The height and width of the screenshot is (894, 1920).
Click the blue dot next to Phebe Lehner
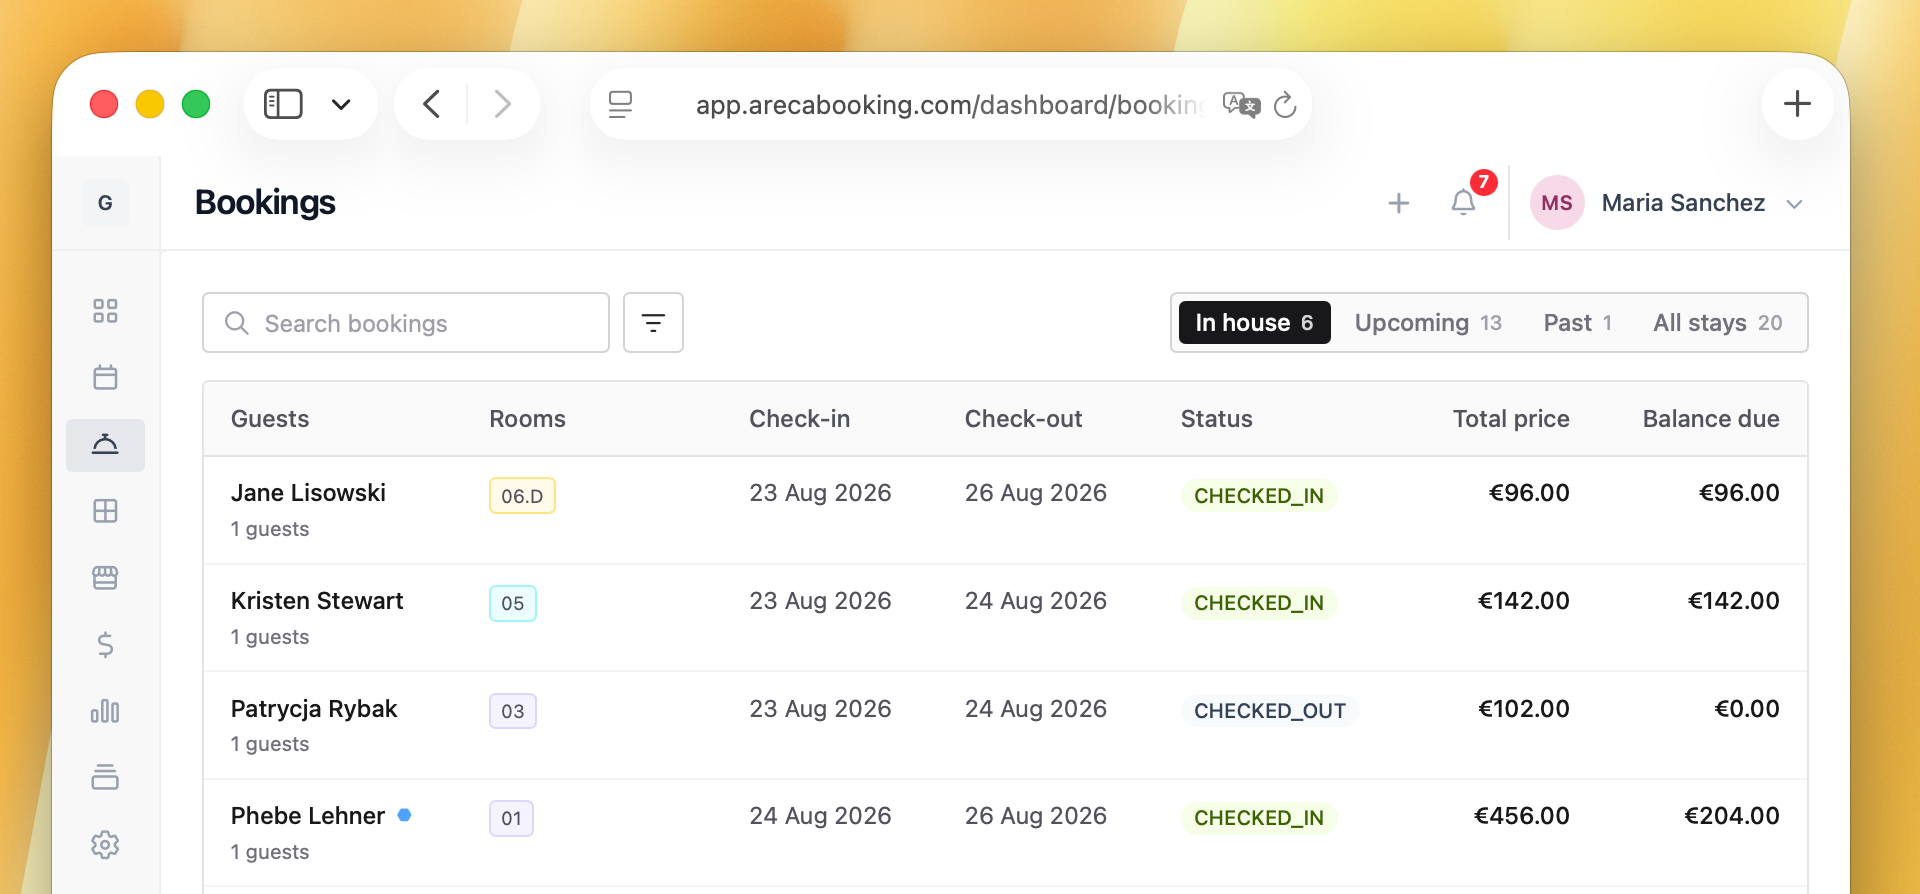(x=404, y=815)
